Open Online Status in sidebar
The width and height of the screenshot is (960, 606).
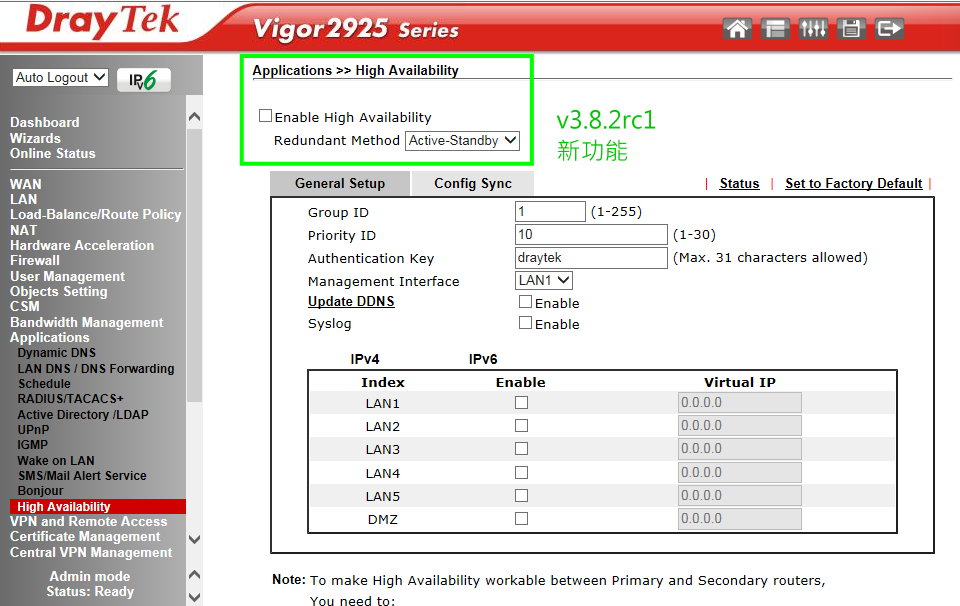[53, 154]
